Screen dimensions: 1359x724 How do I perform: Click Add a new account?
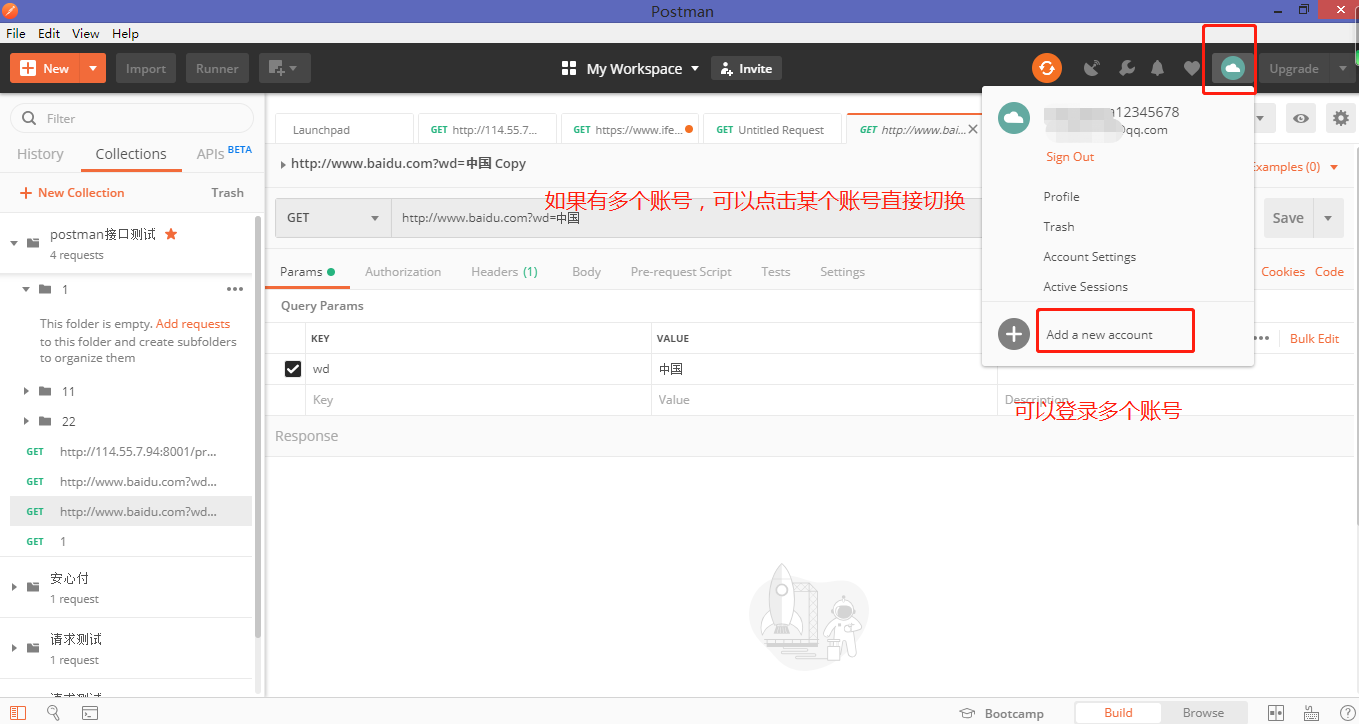[x=1099, y=335]
